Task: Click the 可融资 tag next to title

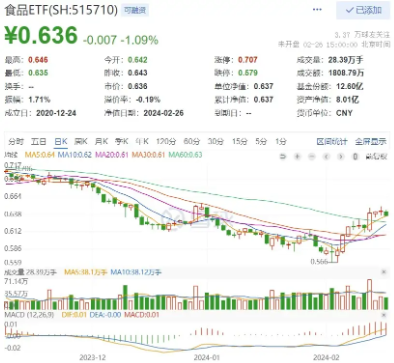Action: pyautogui.click(x=135, y=11)
